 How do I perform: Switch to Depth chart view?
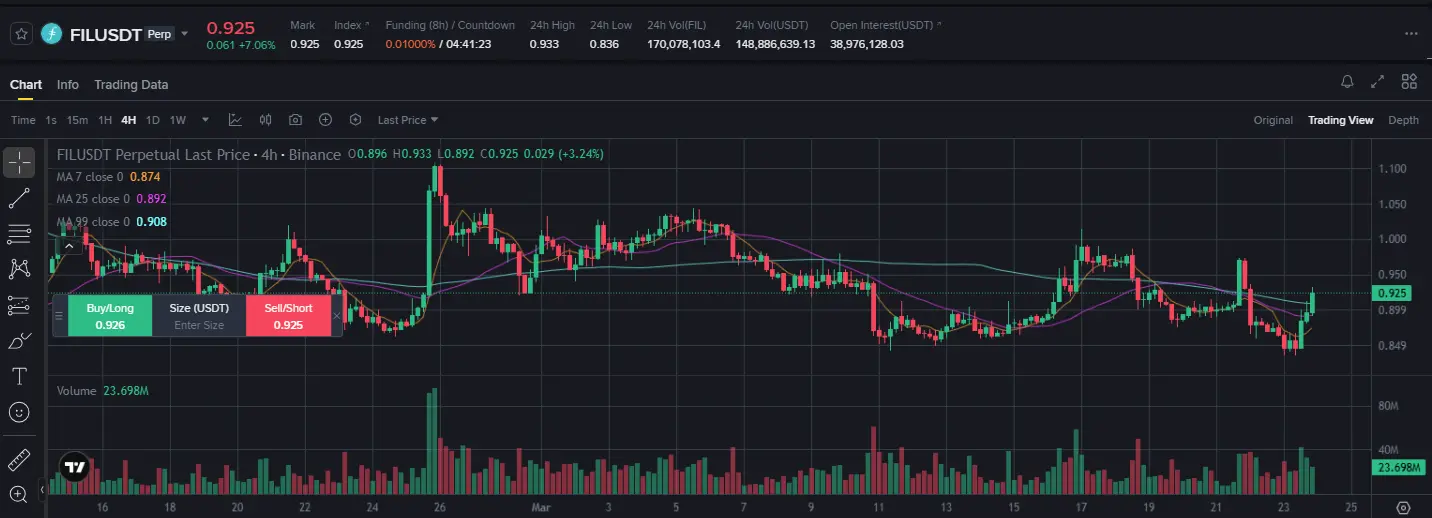[1403, 120]
